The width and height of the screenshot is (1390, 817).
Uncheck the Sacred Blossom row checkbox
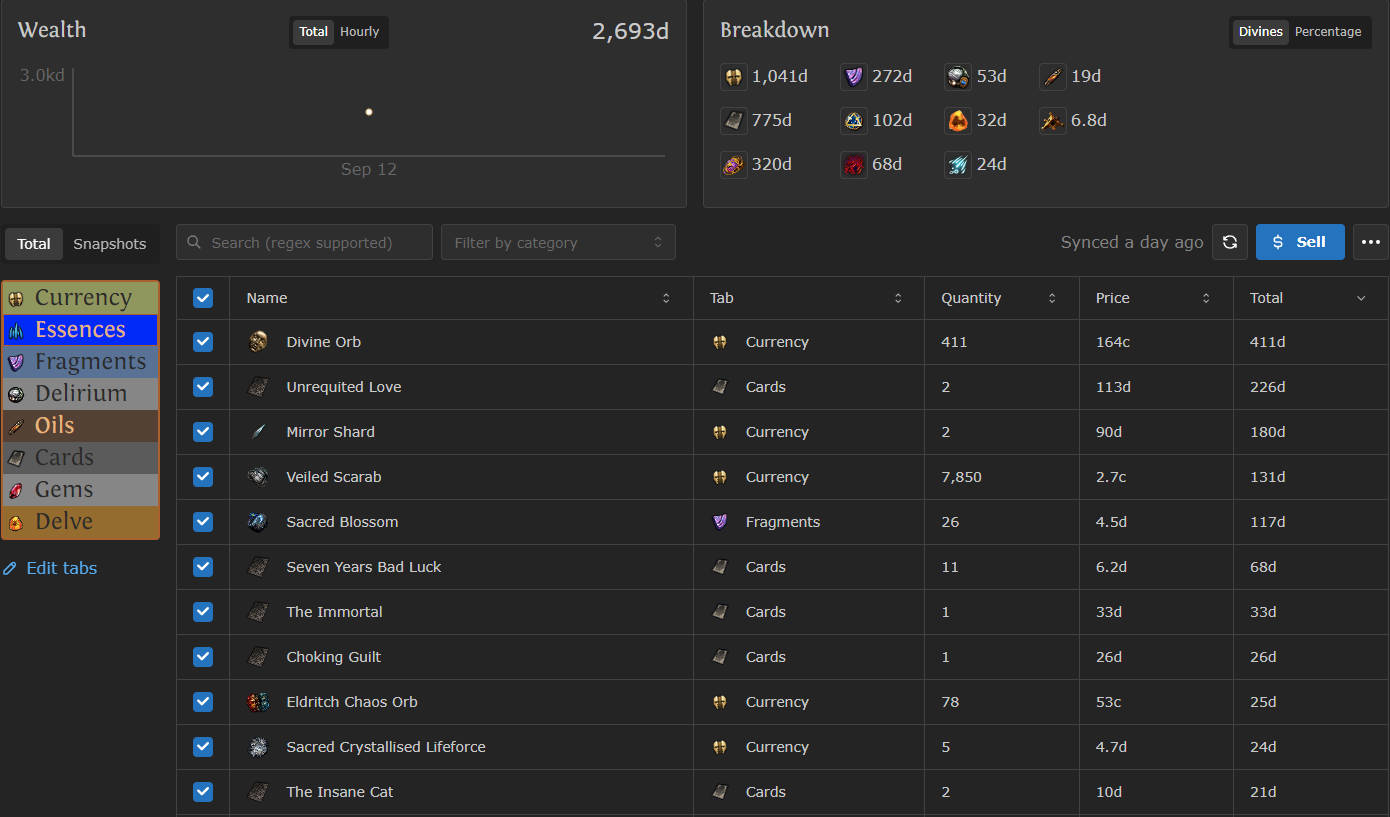[203, 522]
